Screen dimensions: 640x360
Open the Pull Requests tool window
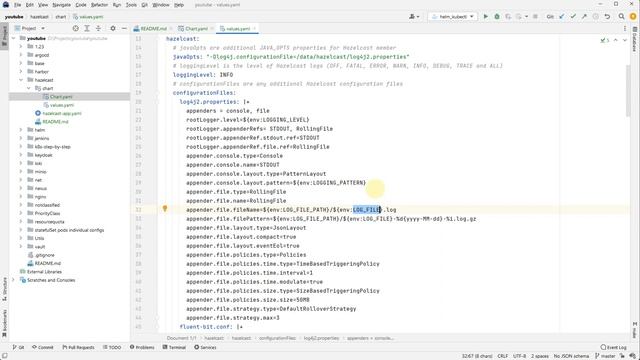pyautogui.click(x=78, y=347)
